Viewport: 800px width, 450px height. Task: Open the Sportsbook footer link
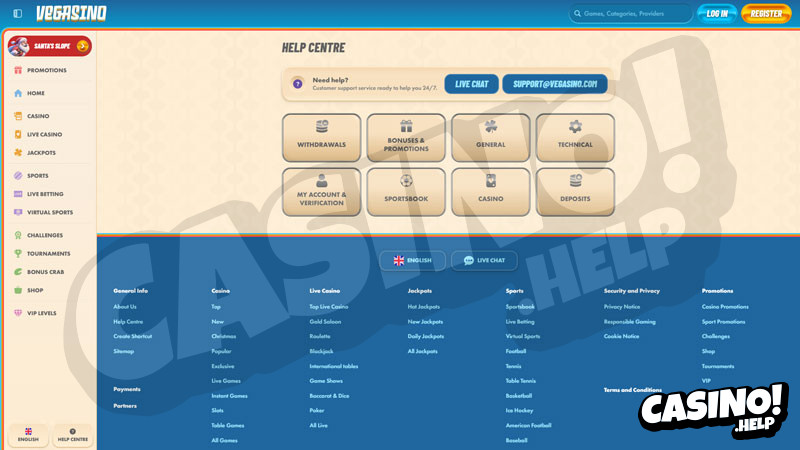[520, 307]
